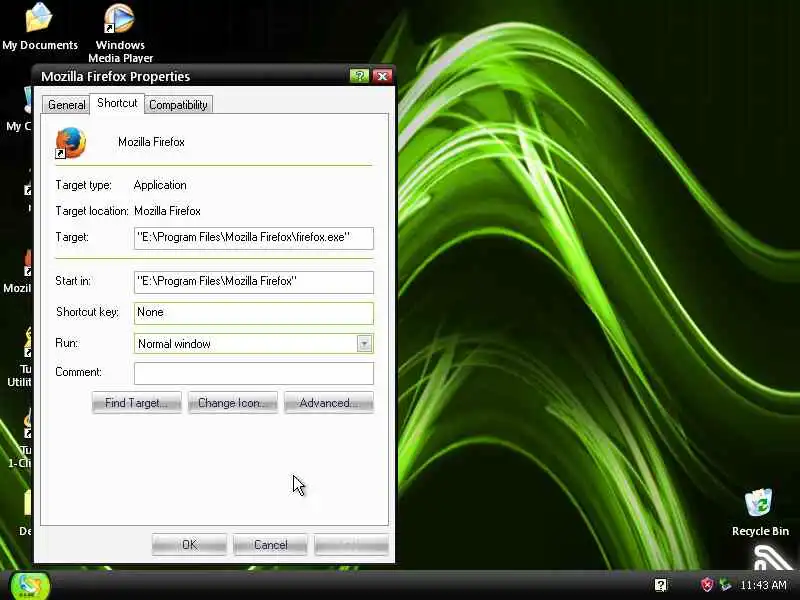This screenshot has height=600, width=800.
Task: Click the 11:43 AM clock in the tray
Action: coord(763,585)
